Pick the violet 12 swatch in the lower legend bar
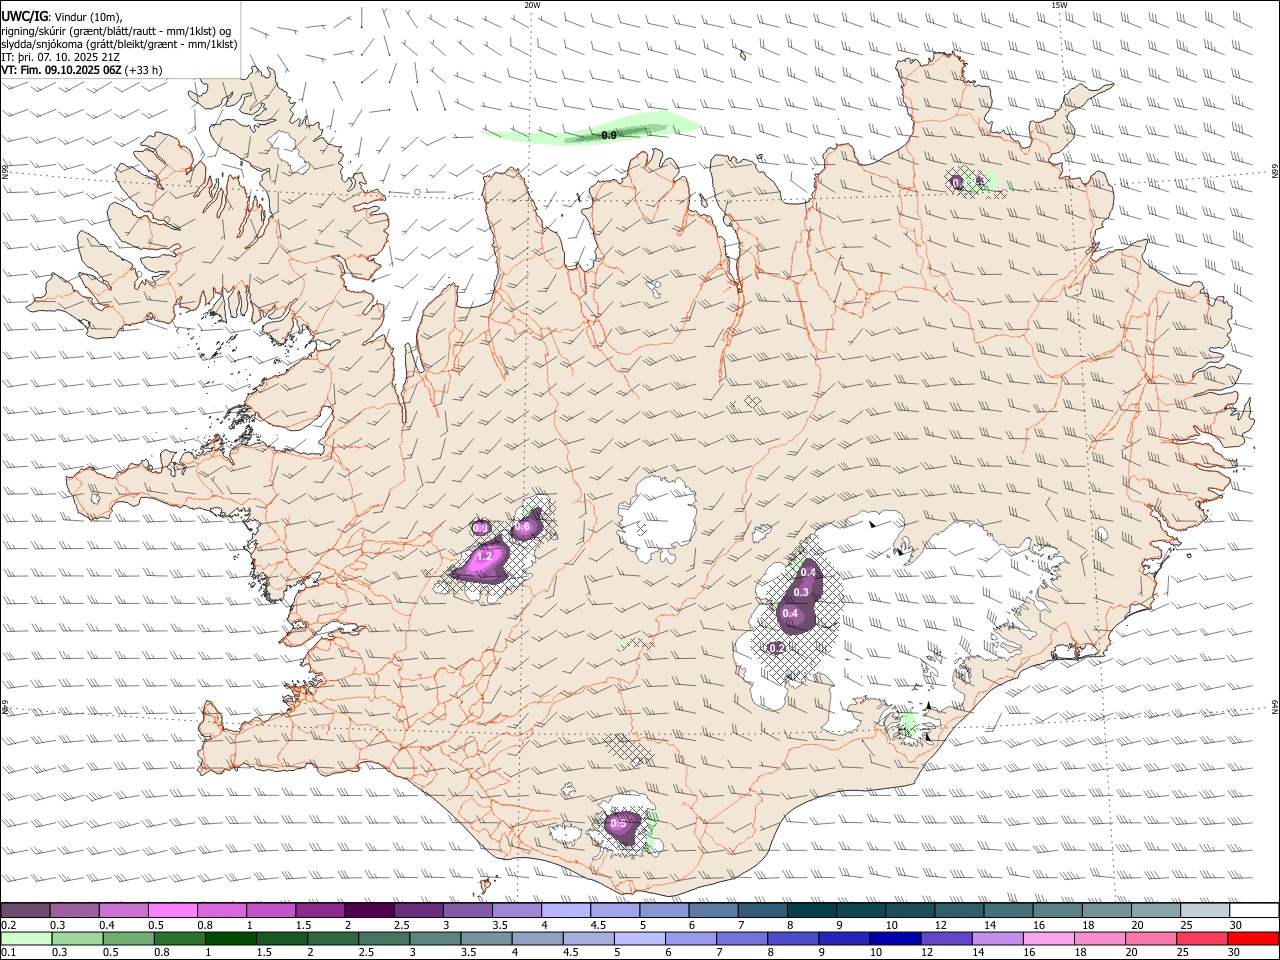The image size is (1280, 960). [947, 938]
